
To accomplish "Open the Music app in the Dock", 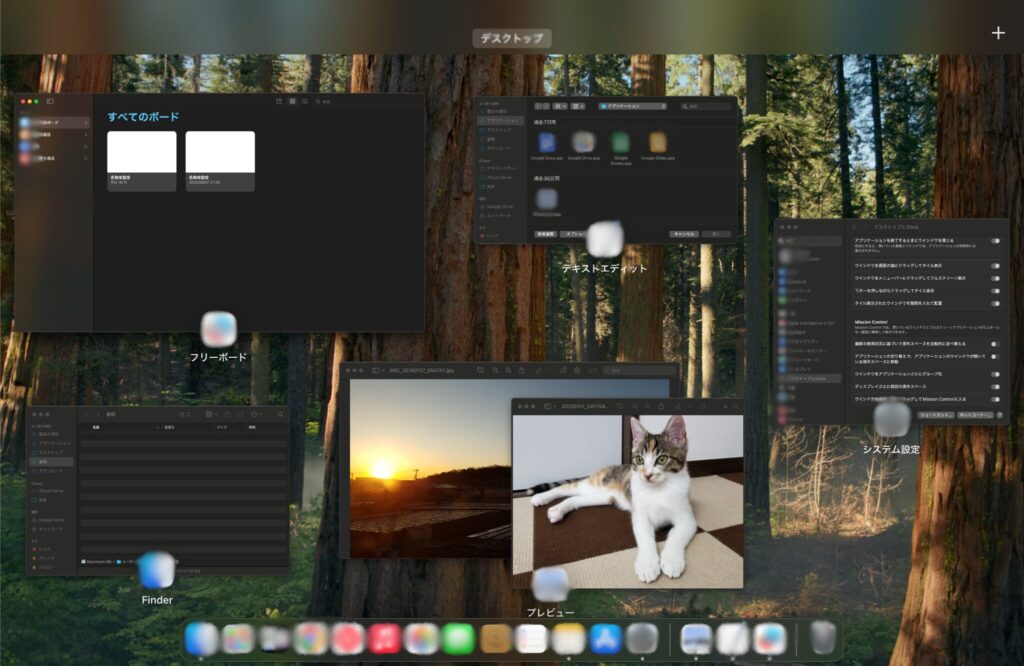I will coord(385,638).
